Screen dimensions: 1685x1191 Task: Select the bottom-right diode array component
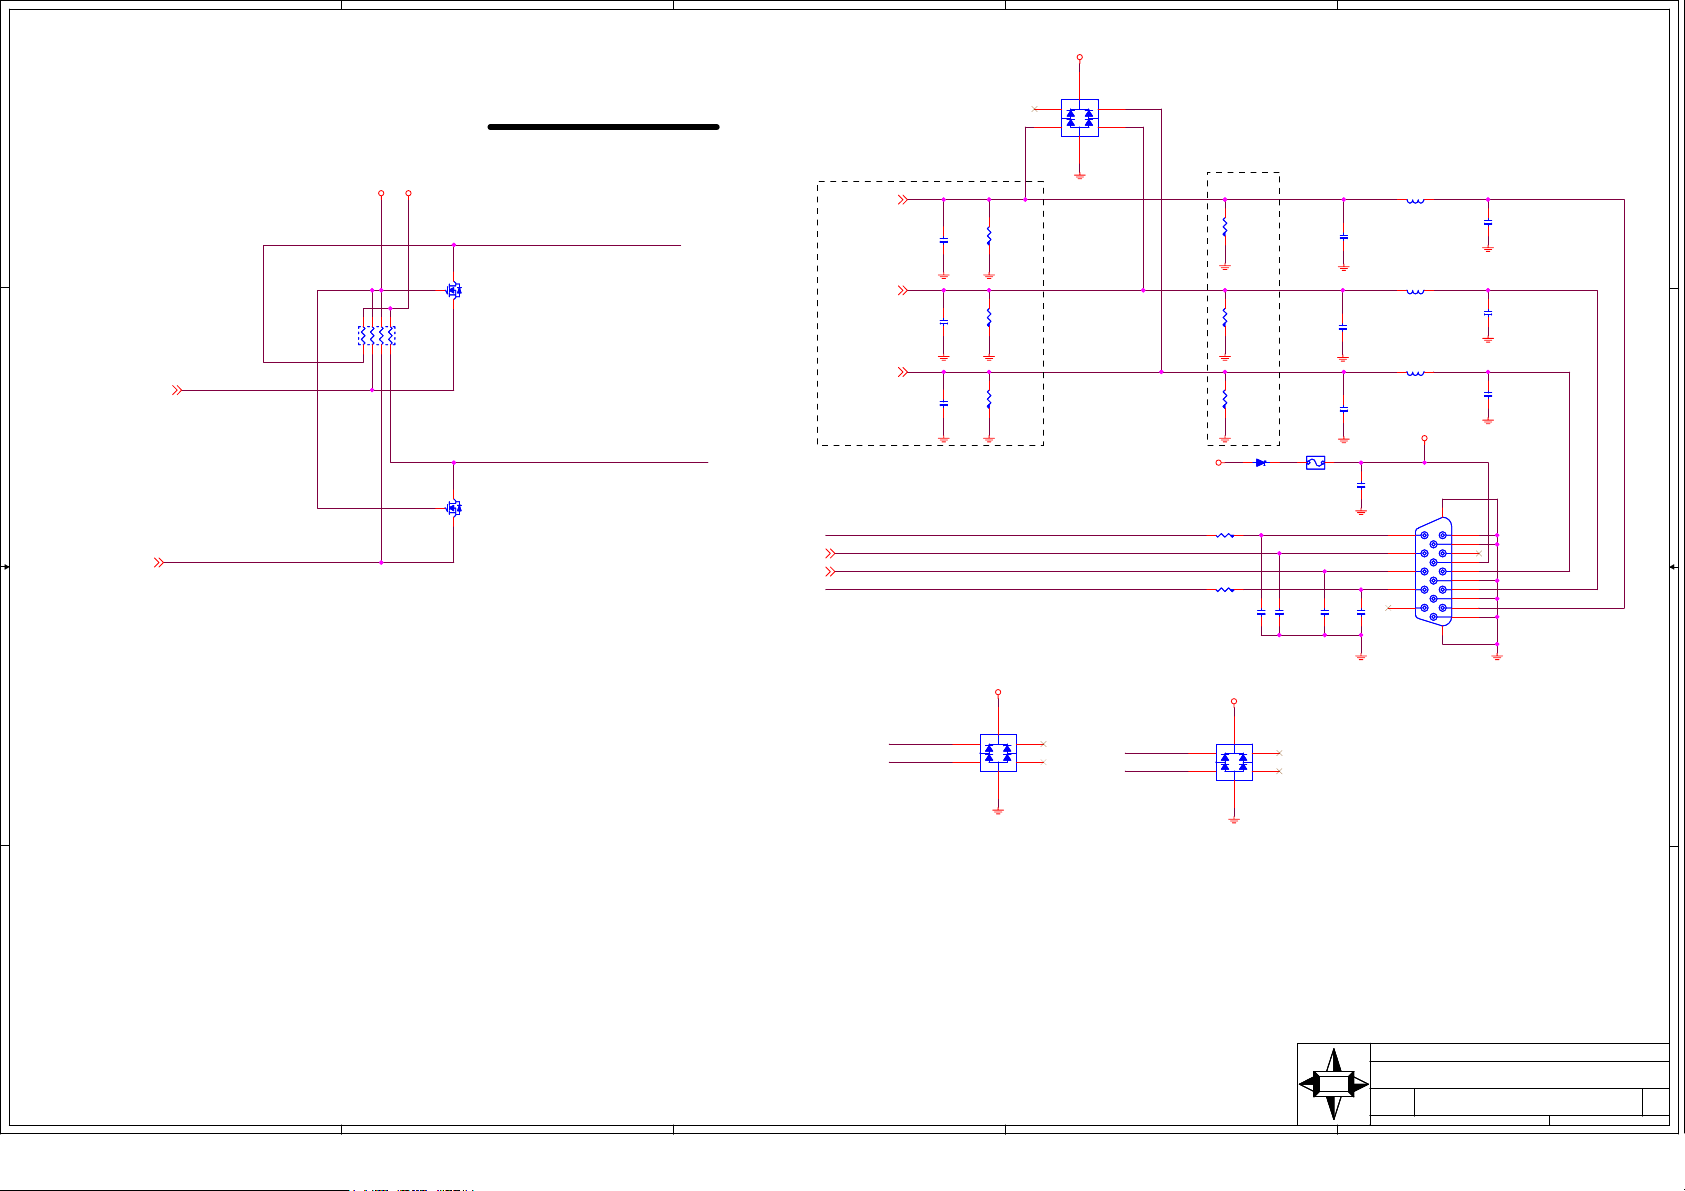[1234, 762]
